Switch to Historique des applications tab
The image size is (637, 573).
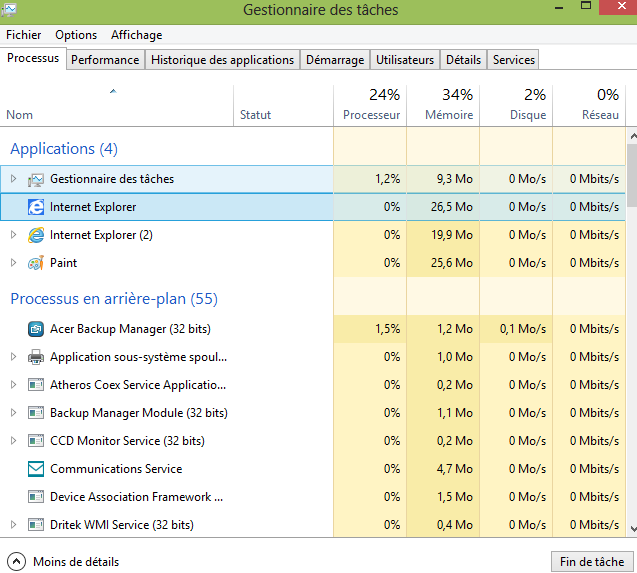click(222, 60)
